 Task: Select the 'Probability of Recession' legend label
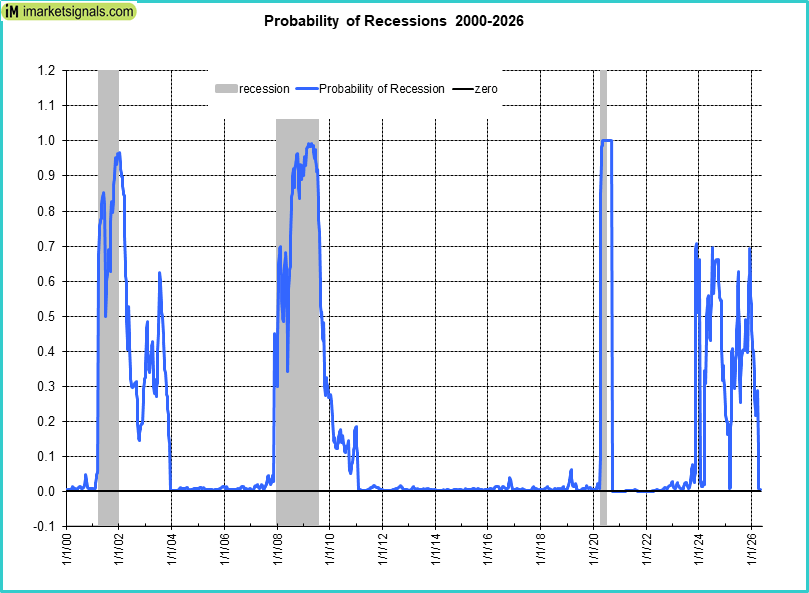[x=381, y=89]
